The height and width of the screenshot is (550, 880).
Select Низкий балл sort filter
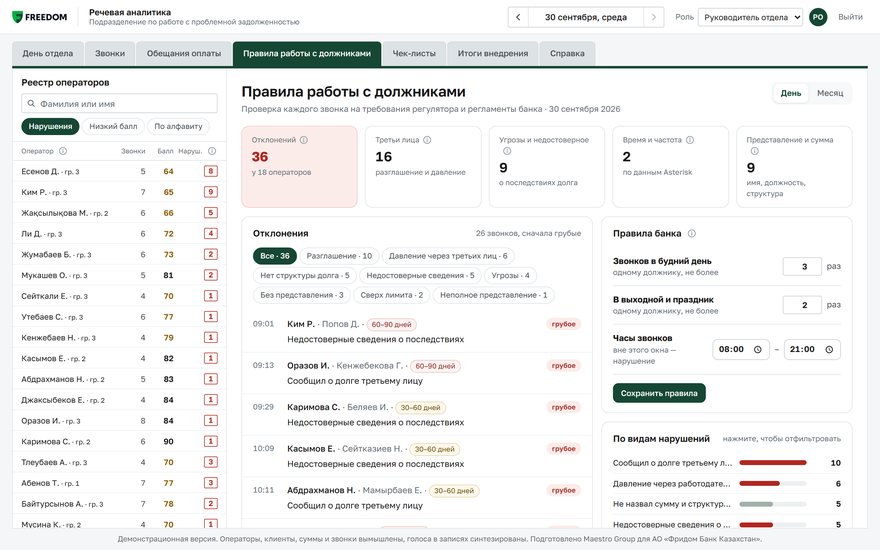tap(113, 126)
